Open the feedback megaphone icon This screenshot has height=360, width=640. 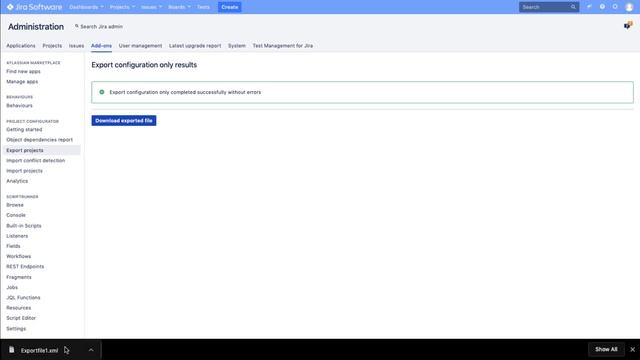coord(589,7)
